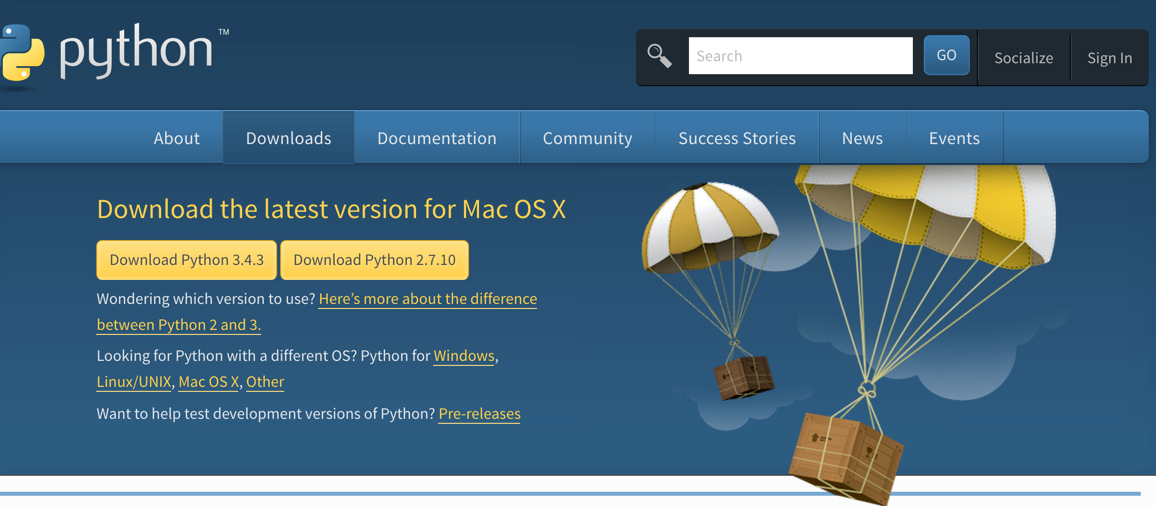Click the magnifying glass search icon
The image size is (1156, 506).
pyautogui.click(x=659, y=56)
